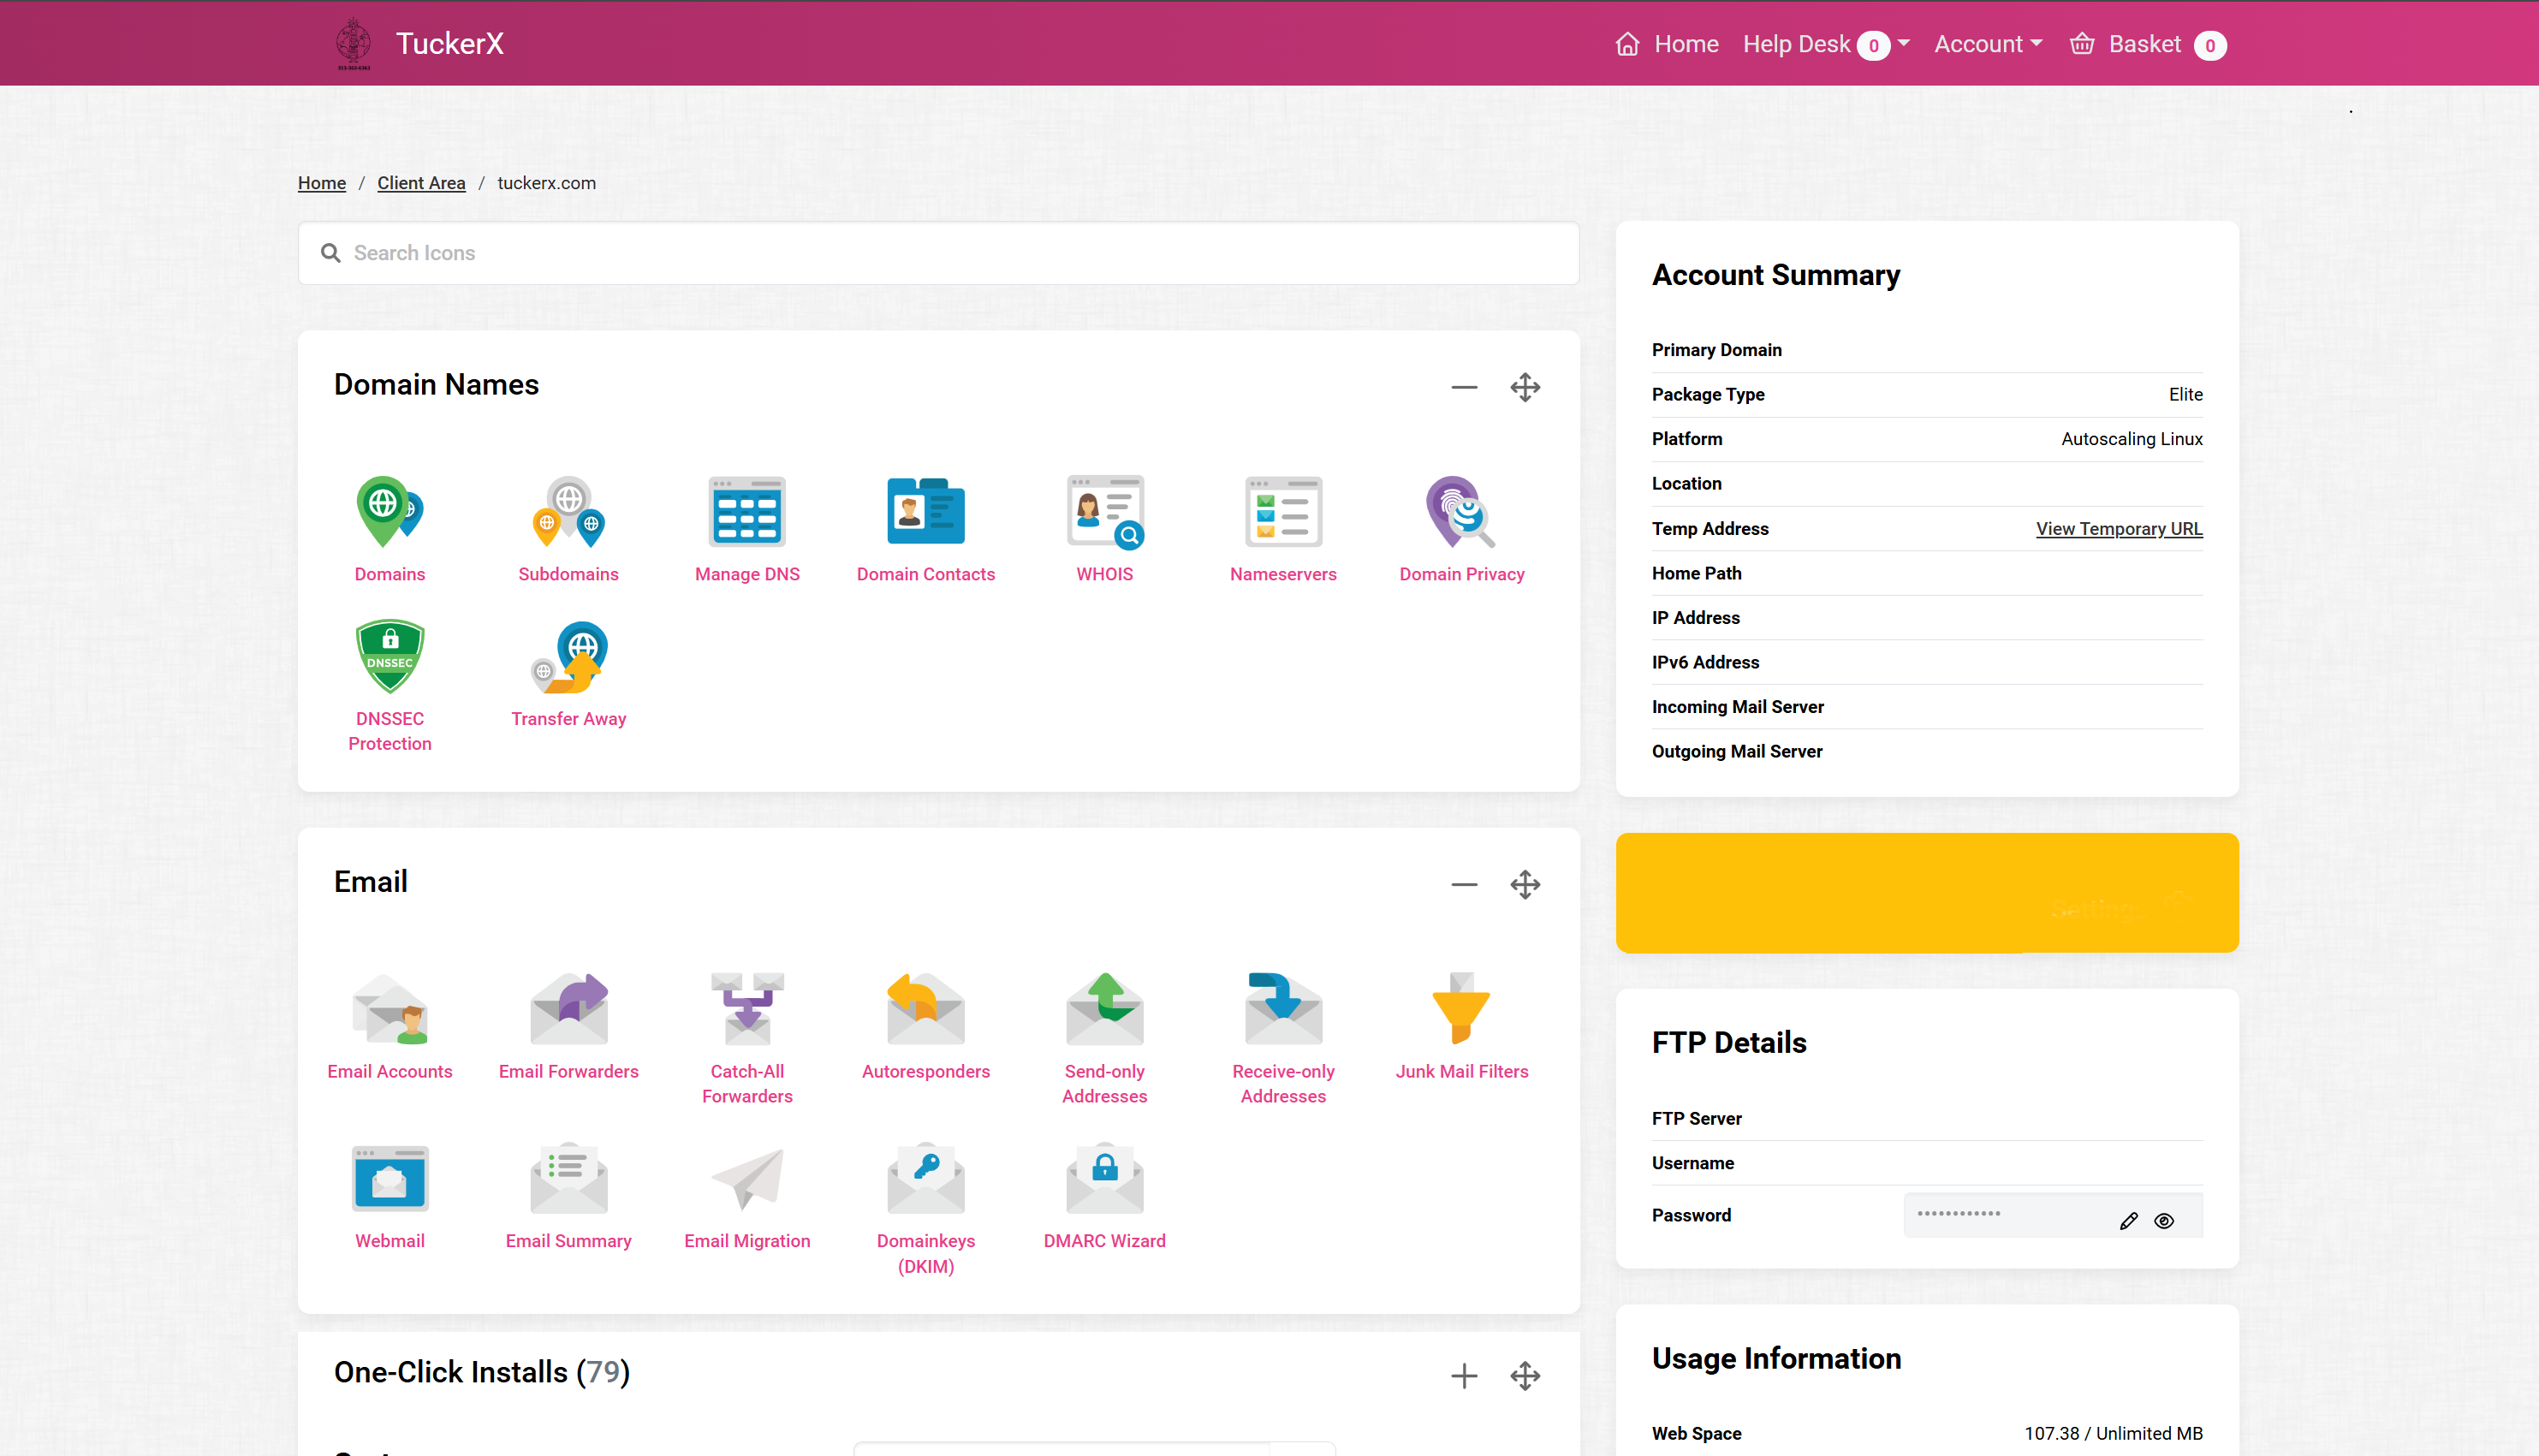Focus the Search Icons field
Image resolution: width=2539 pixels, height=1456 pixels.
pos(938,253)
